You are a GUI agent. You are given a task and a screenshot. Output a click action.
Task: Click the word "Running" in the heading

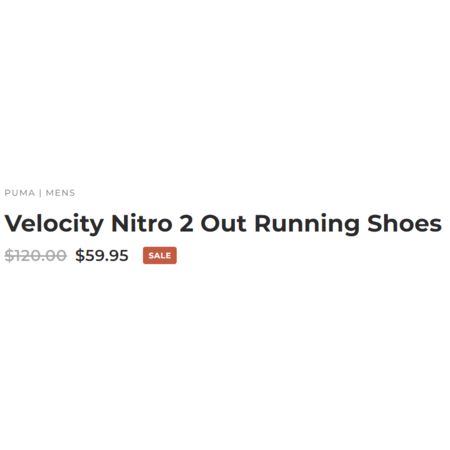click(x=307, y=224)
